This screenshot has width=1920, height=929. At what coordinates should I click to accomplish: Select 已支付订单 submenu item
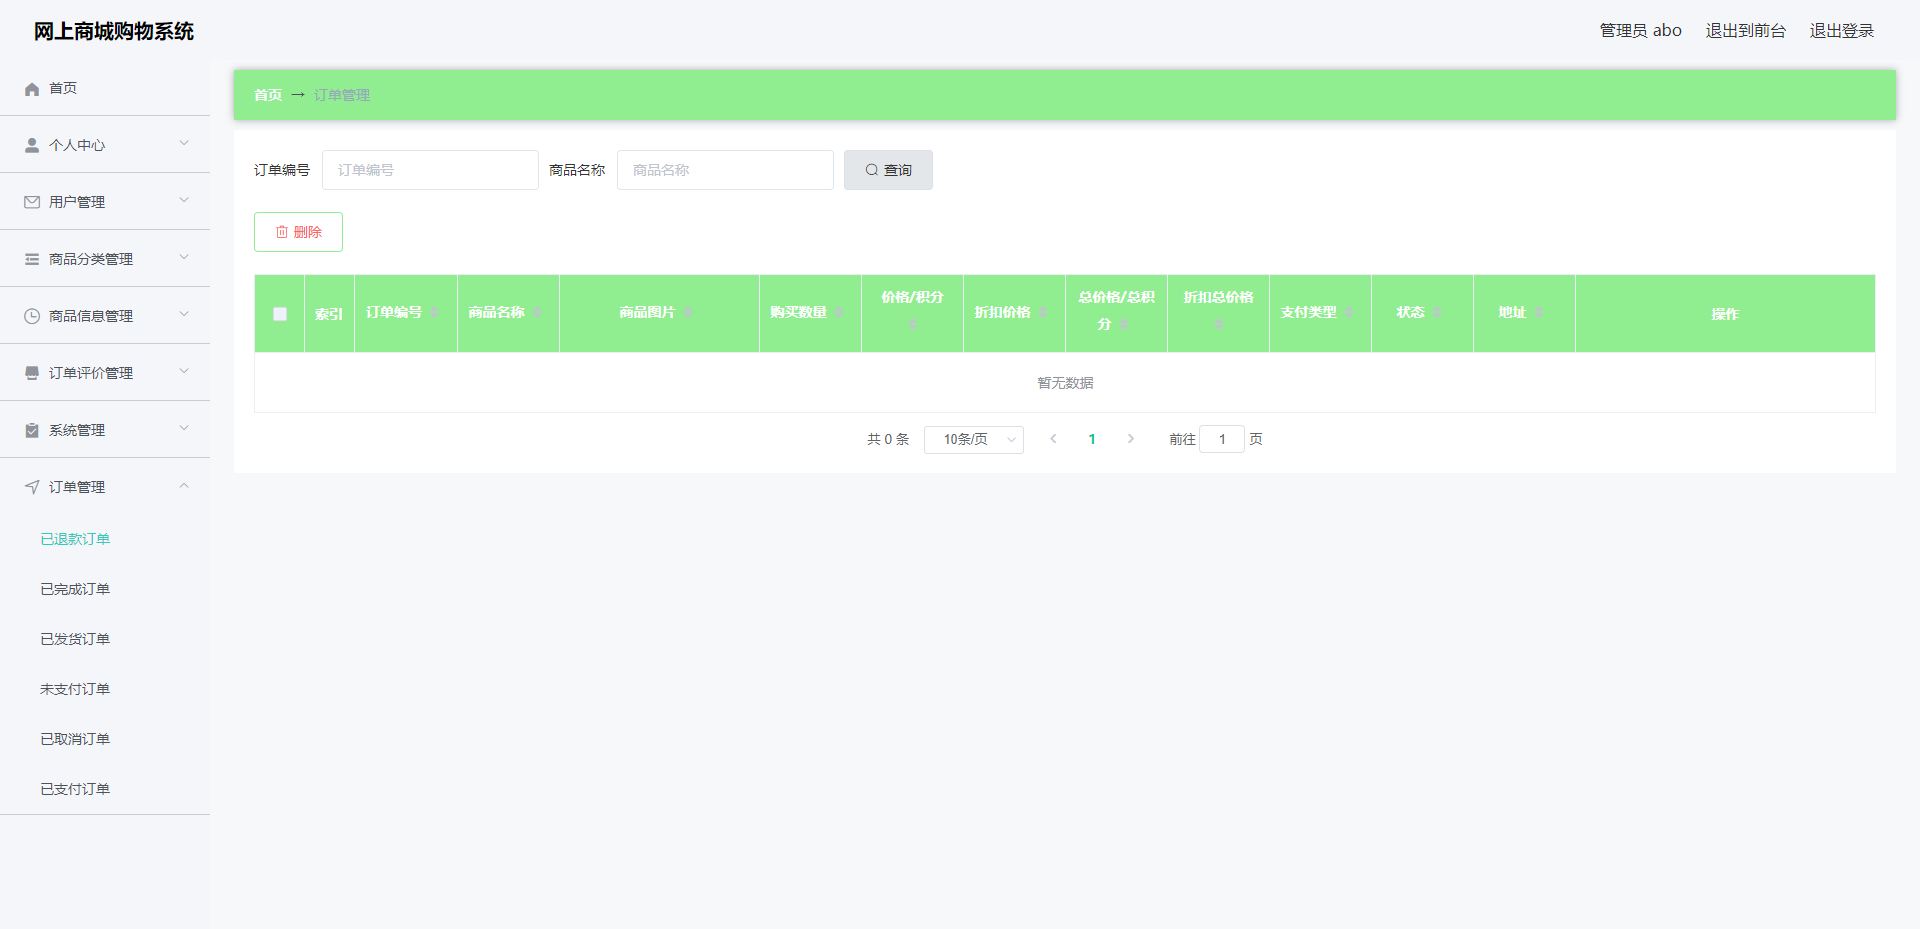(75, 789)
